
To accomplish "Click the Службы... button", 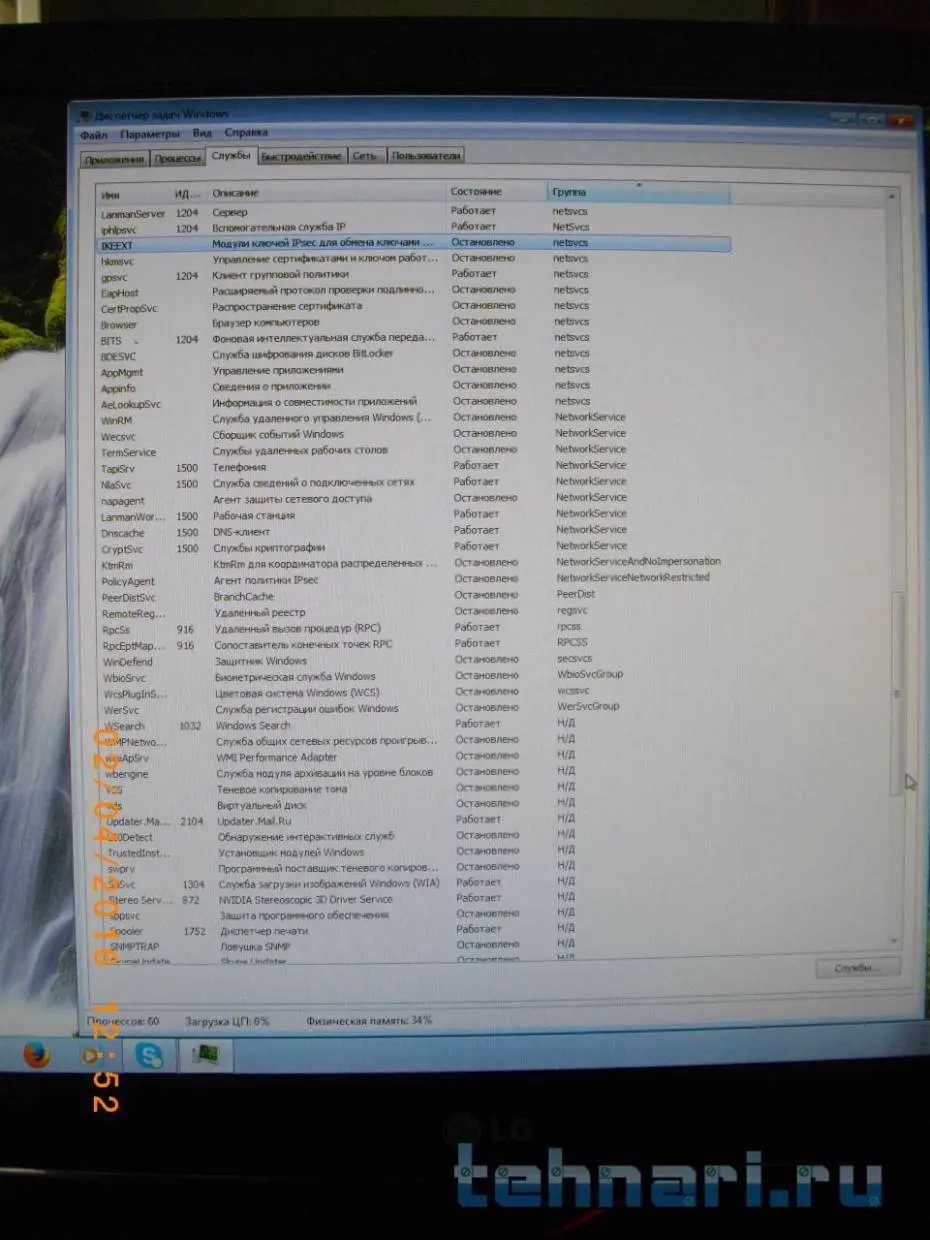I will coord(858,968).
